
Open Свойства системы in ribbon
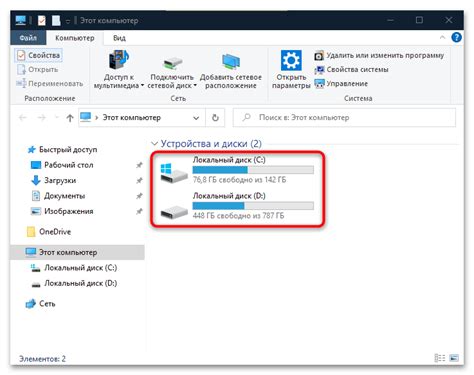point(351,69)
